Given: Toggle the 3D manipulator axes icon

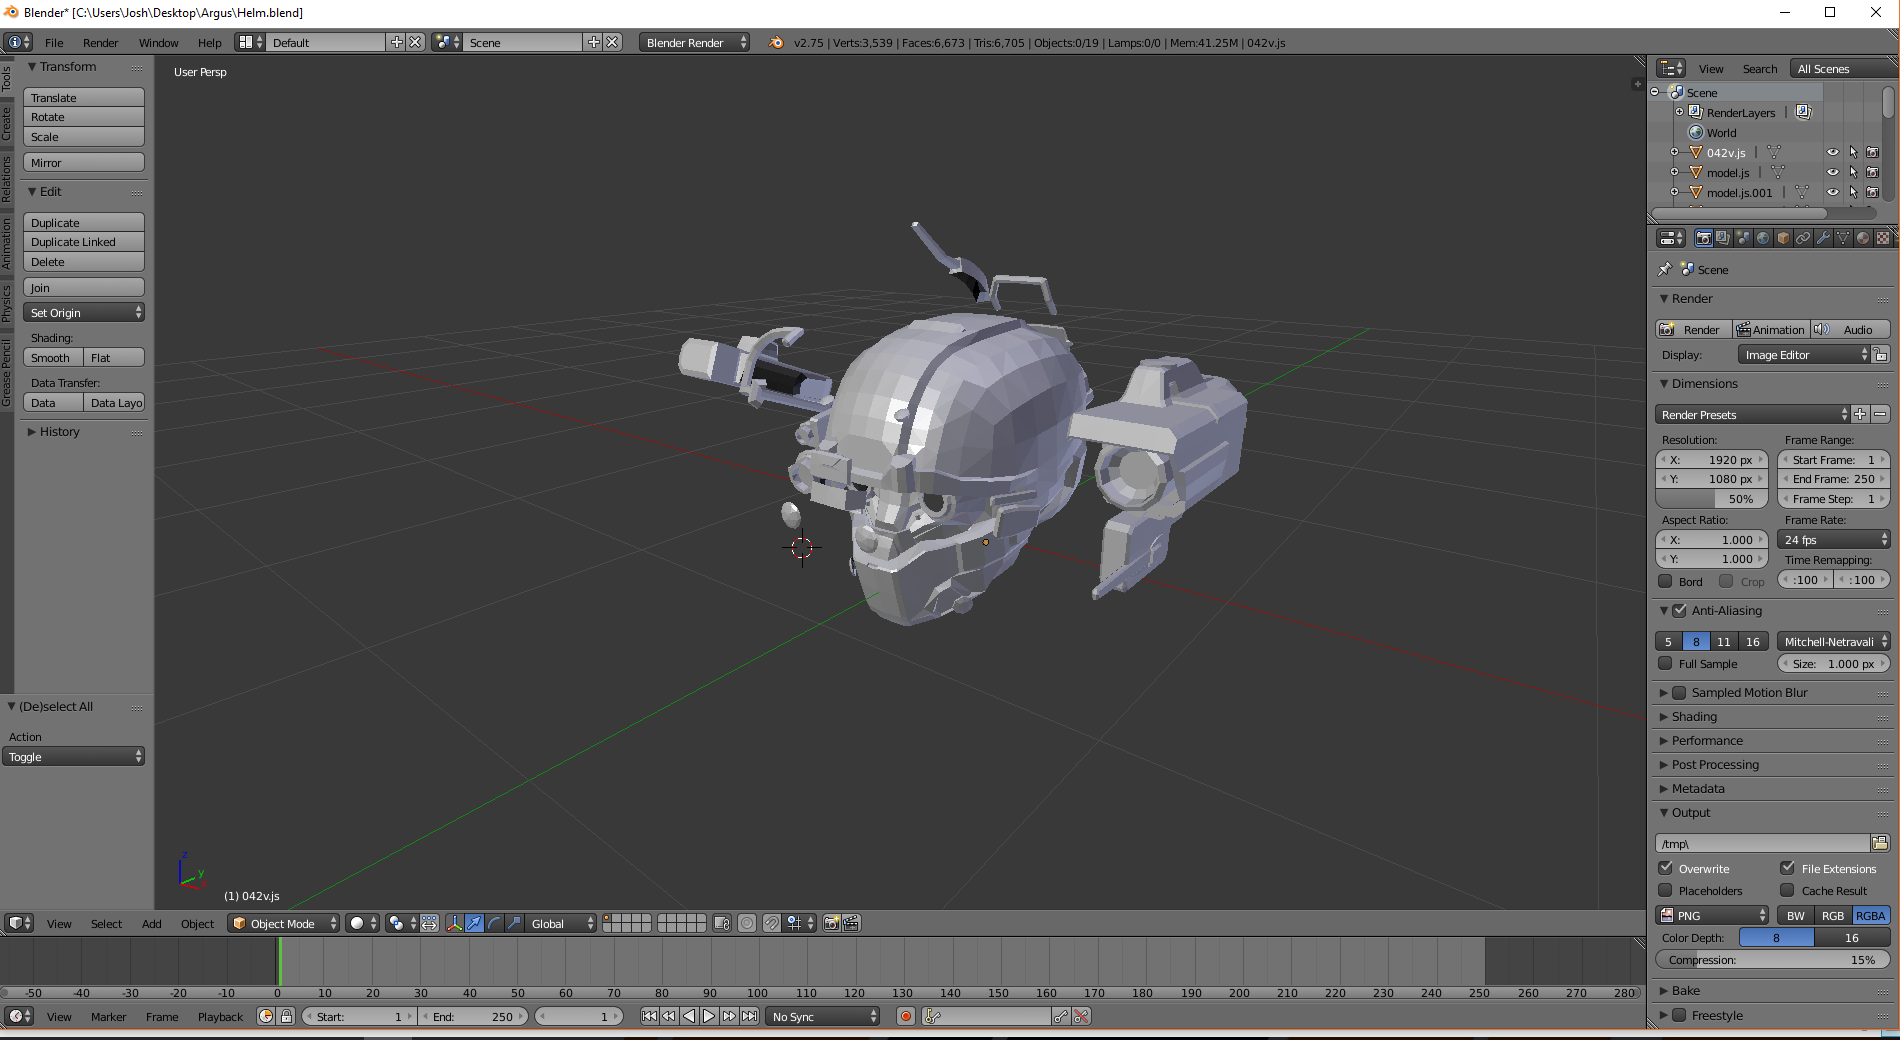Looking at the screenshot, I should click(454, 923).
